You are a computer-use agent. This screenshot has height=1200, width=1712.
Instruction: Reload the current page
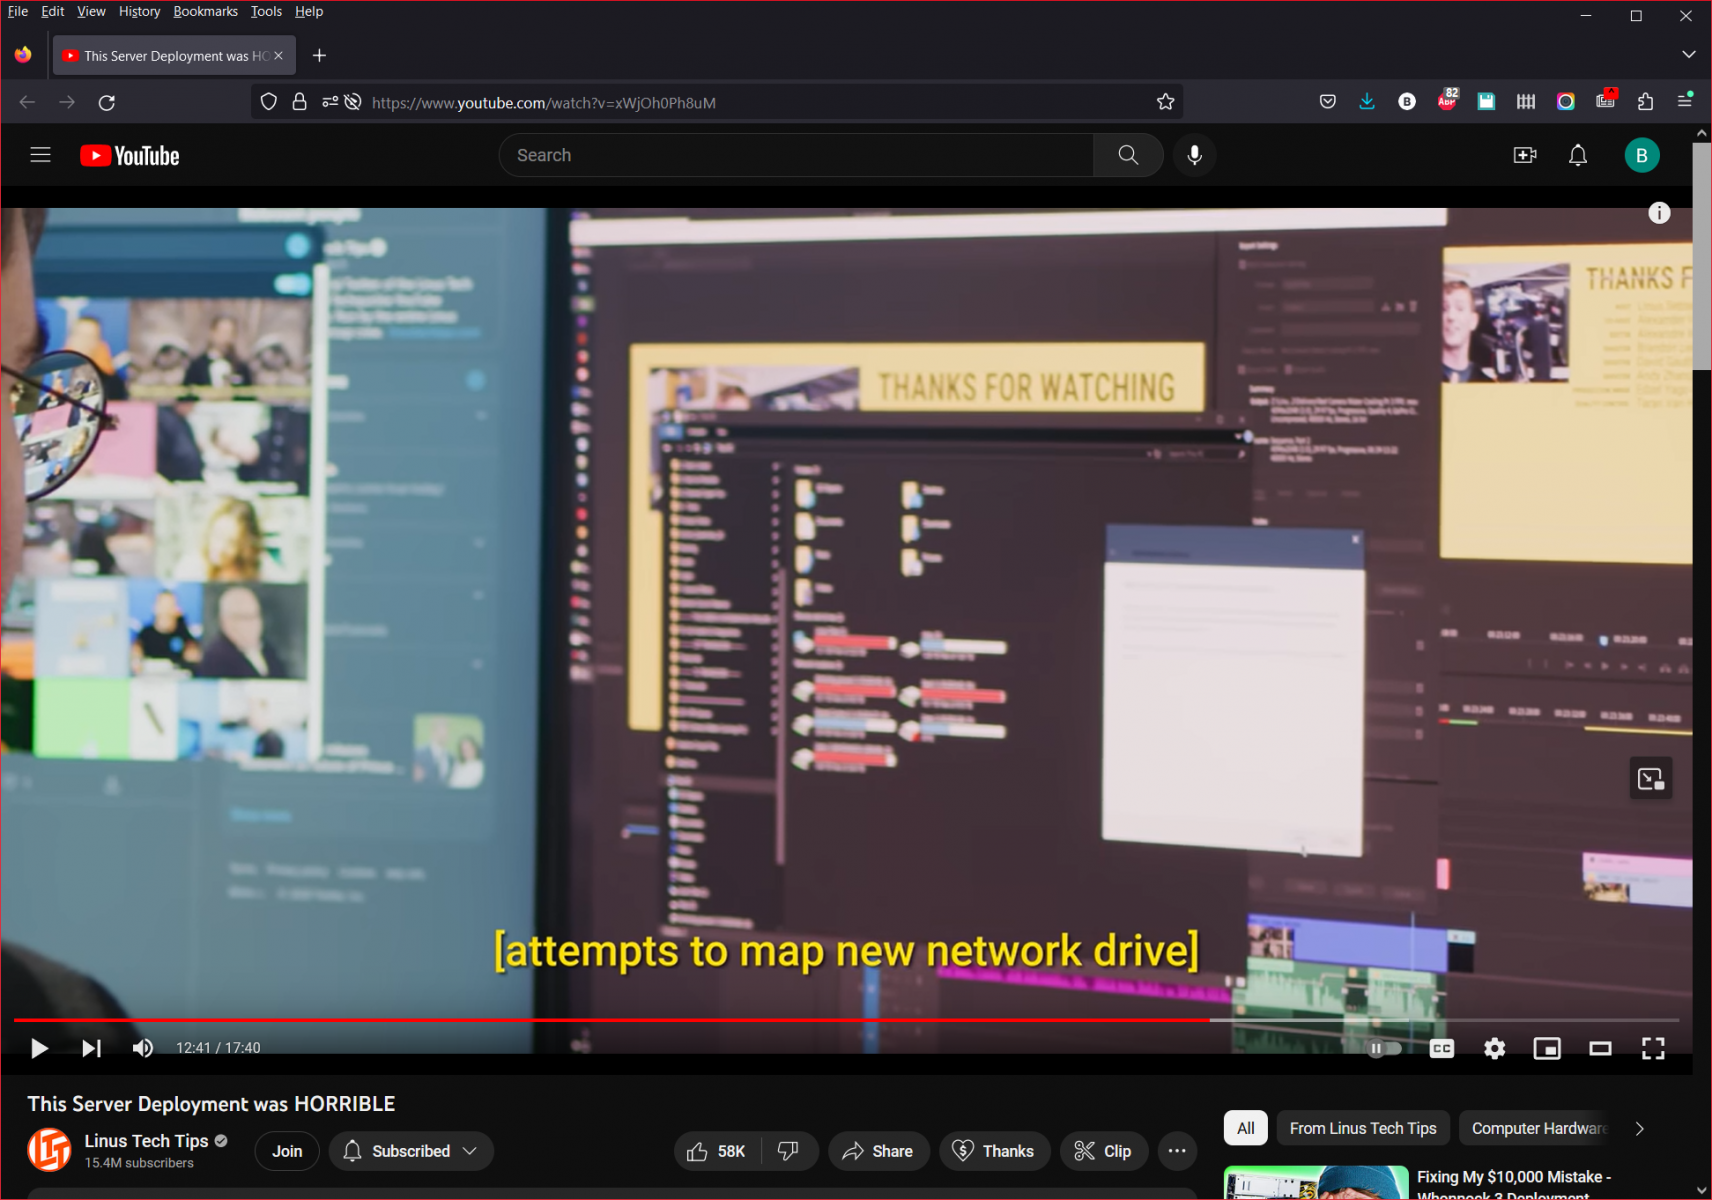tap(107, 102)
